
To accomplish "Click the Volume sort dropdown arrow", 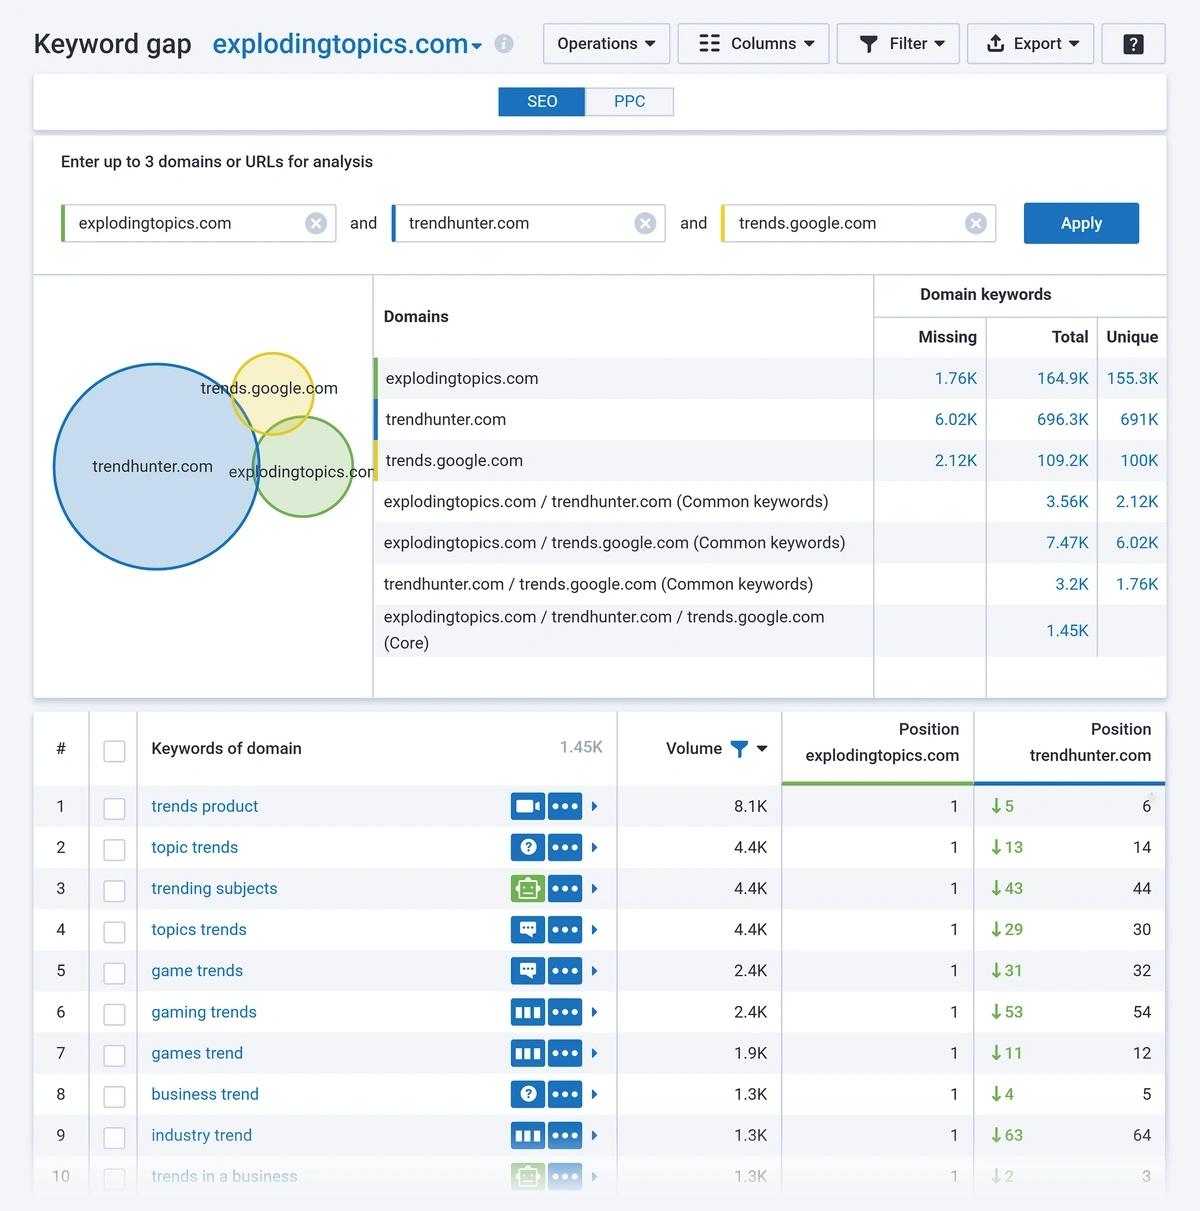I will tap(762, 749).
